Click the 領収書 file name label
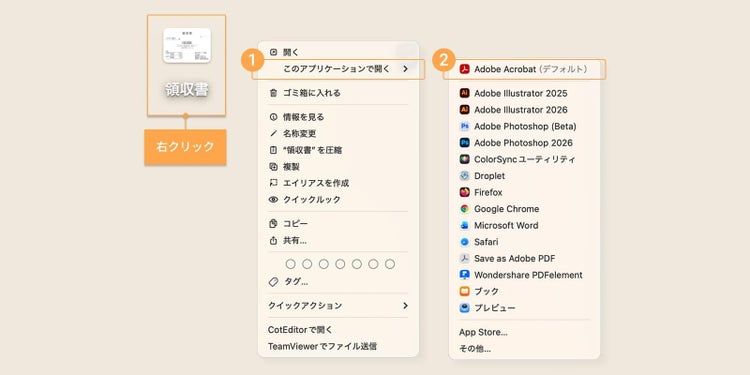 (x=187, y=89)
